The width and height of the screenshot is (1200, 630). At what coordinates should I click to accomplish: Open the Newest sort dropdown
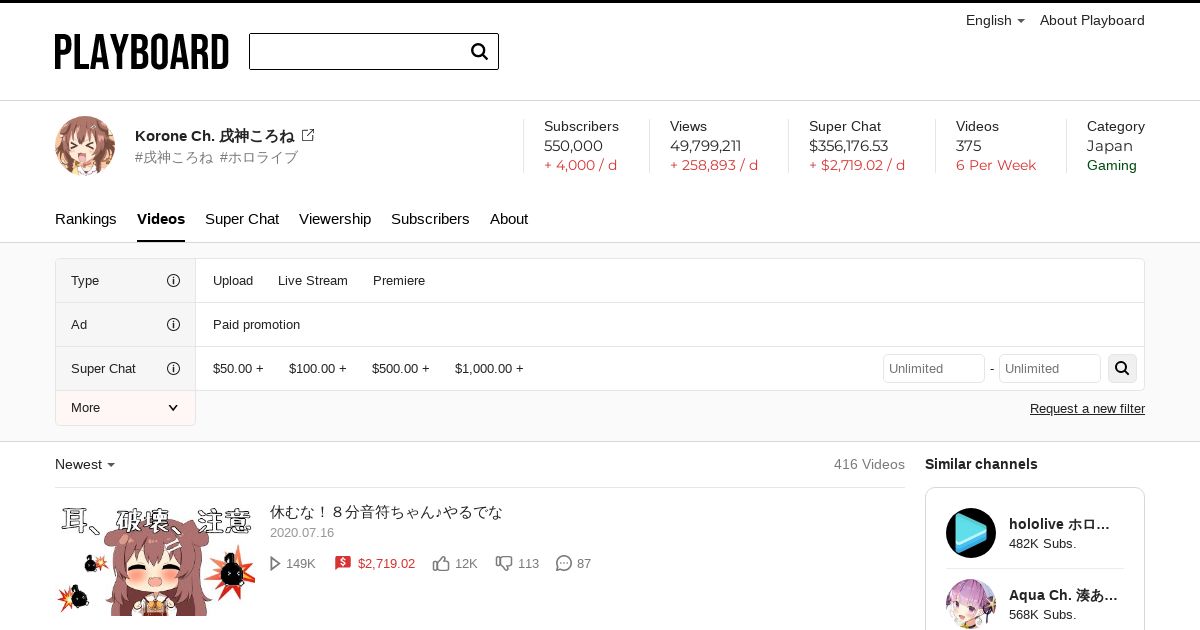(85, 465)
